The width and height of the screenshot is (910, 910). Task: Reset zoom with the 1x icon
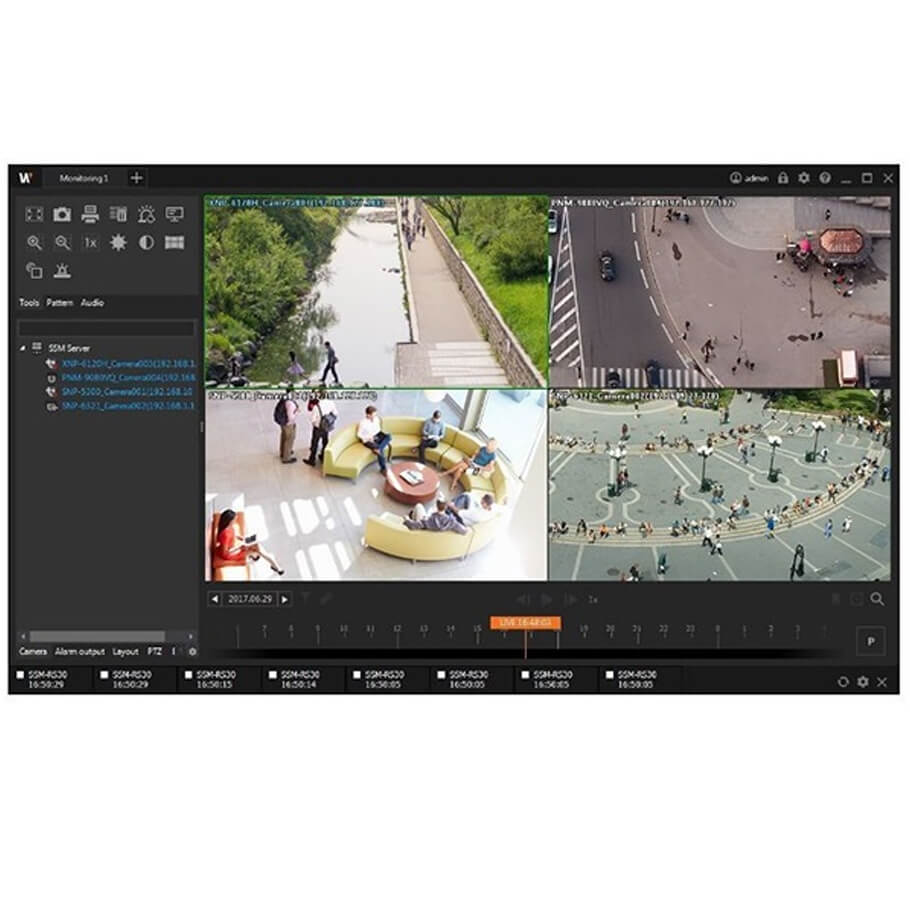coord(90,242)
